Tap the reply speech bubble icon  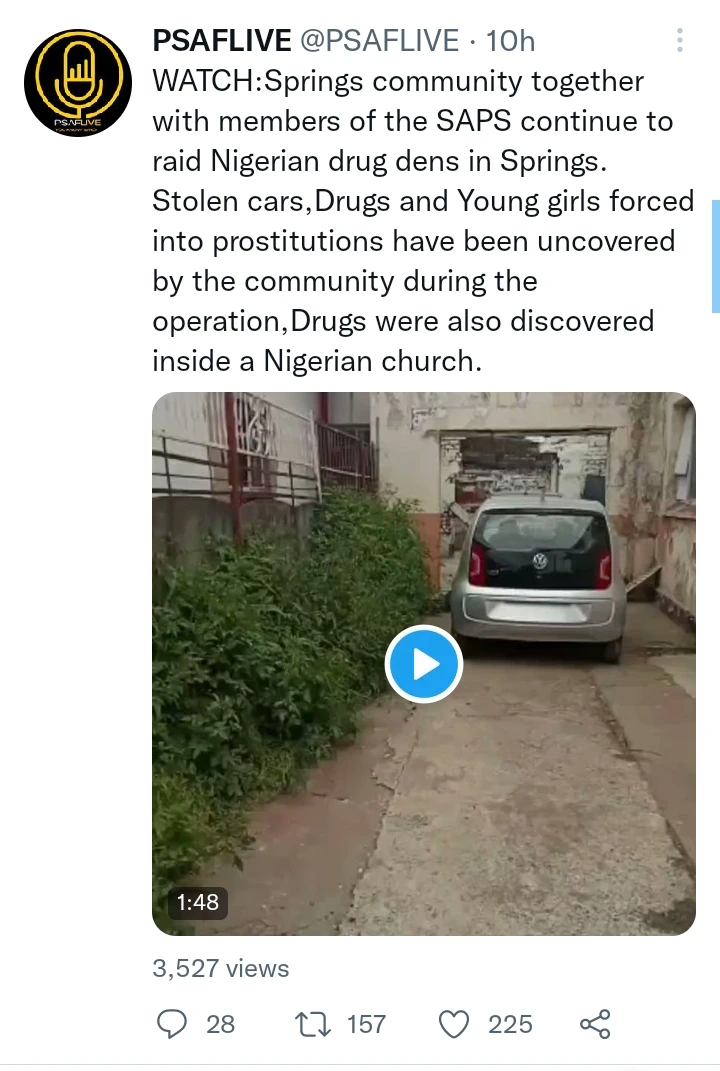(171, 1024)
